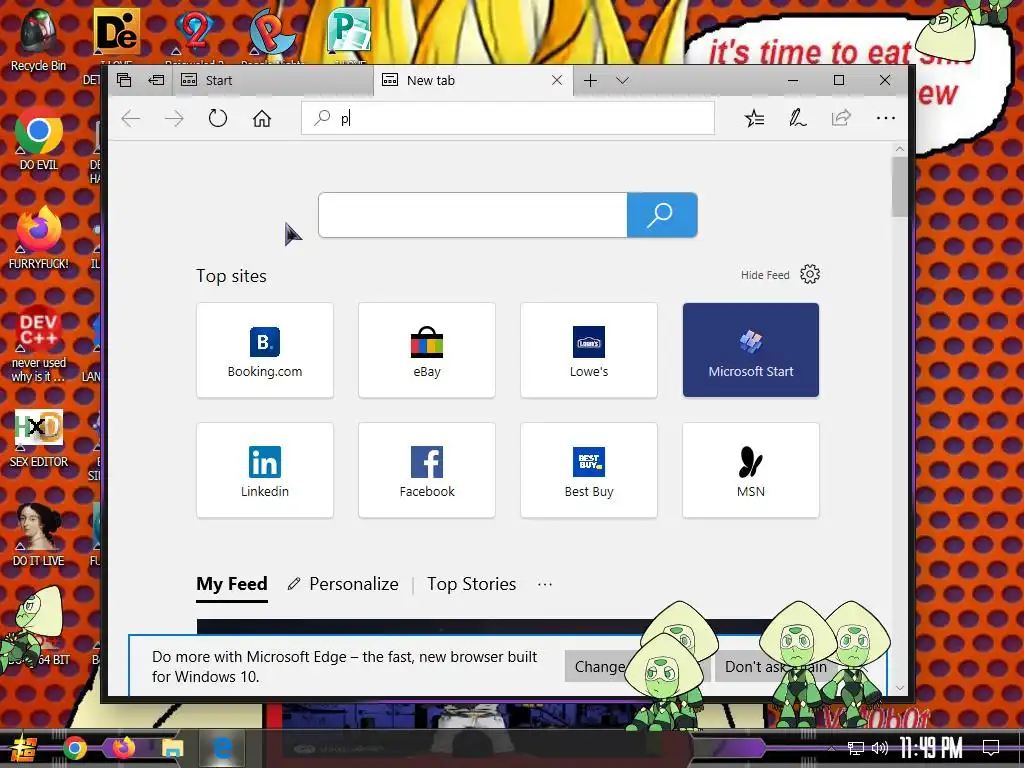The image size is (1024, 768).
Task: Close the New tab tab
Action: coord(557,80)
